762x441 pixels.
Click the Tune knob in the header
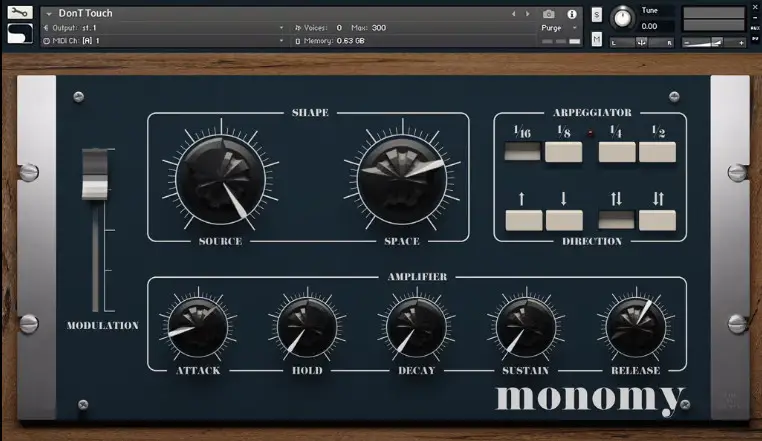click(x=622, y=18)
